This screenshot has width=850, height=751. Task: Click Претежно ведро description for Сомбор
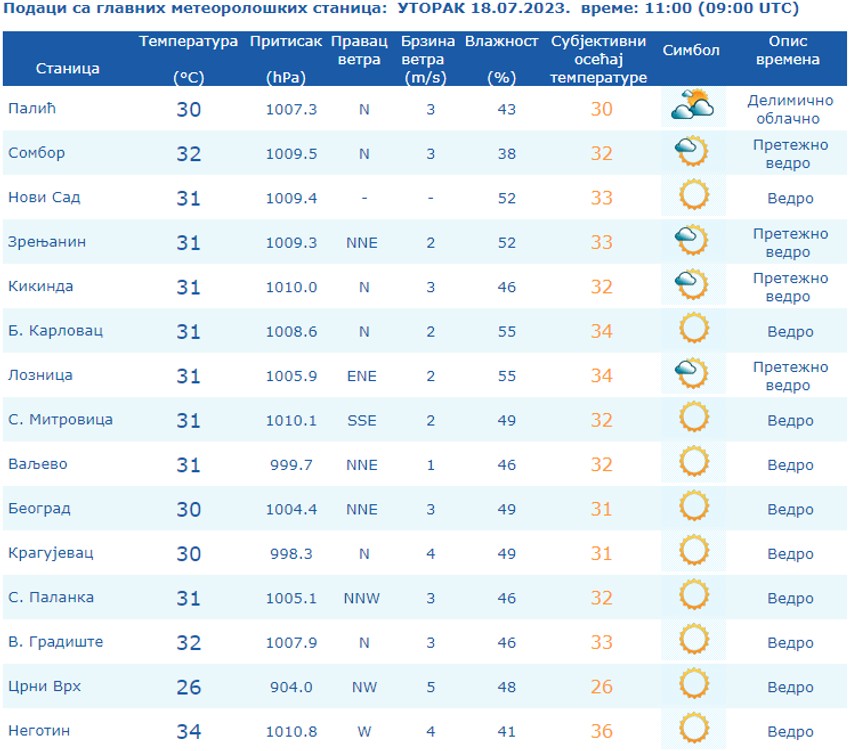[x=790, y=153]
